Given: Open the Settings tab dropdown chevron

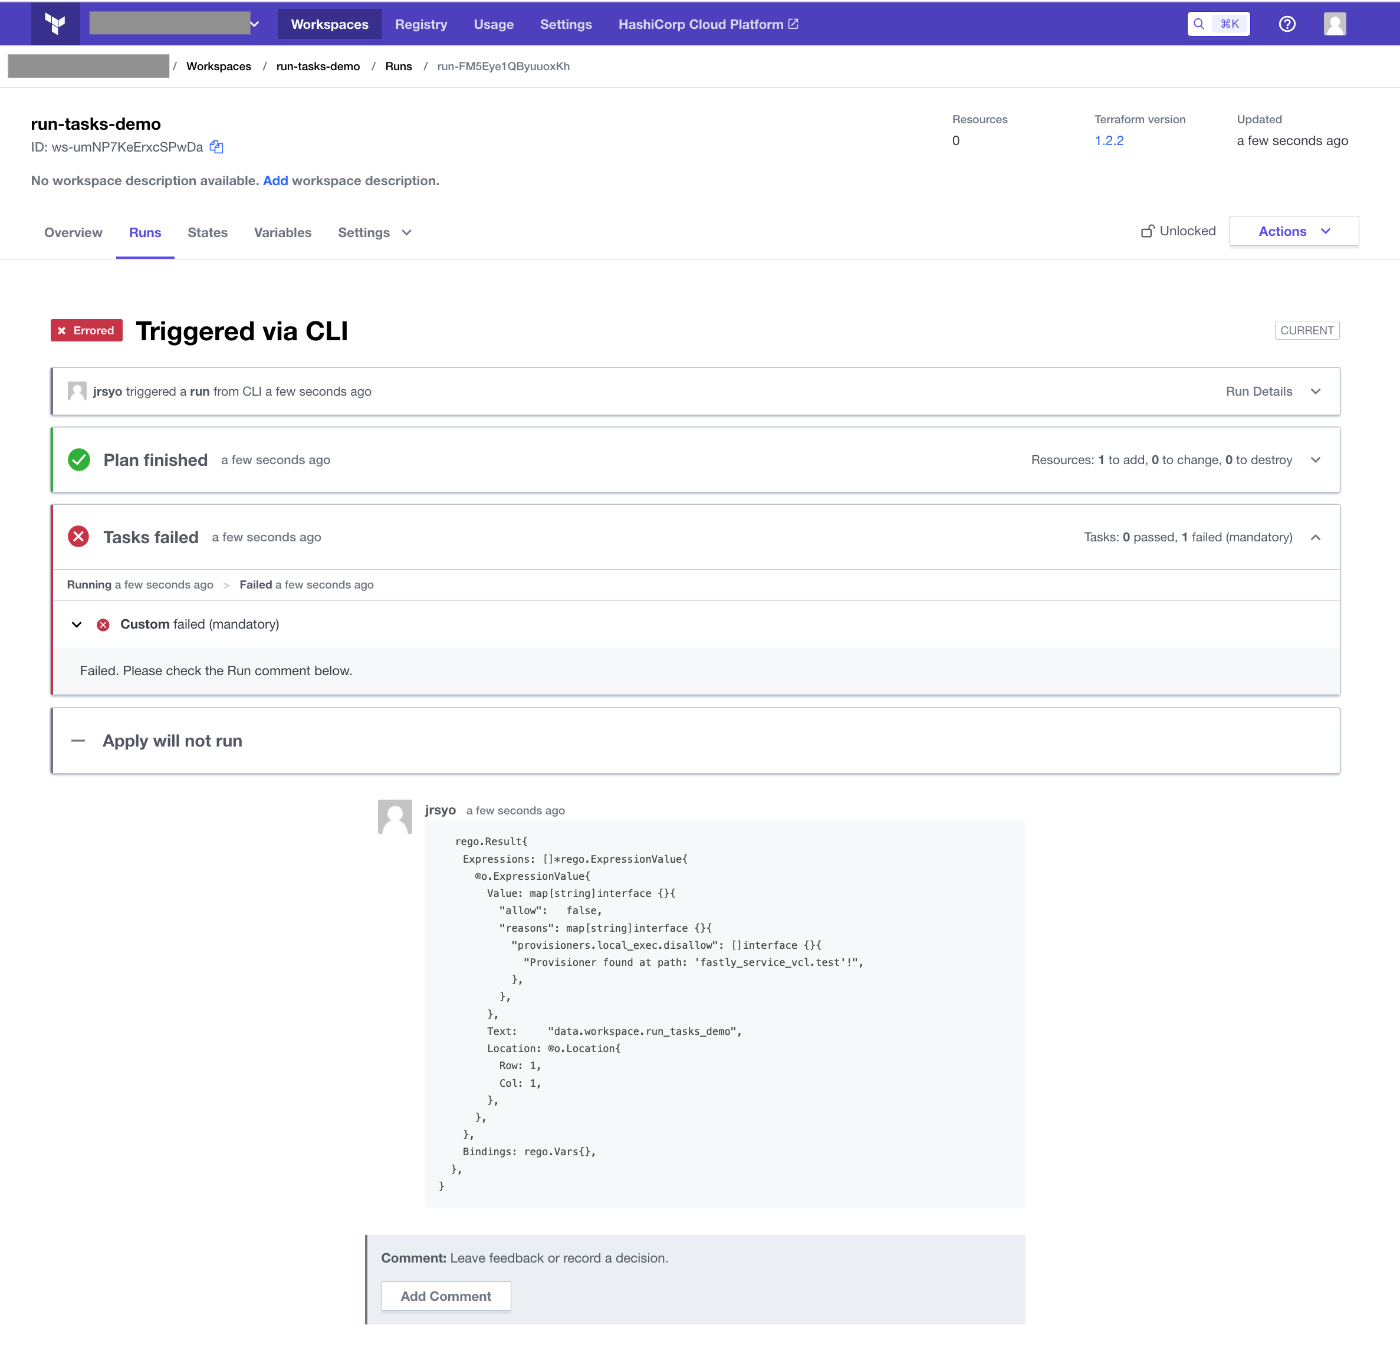Looking at the screenshot, I should pos(407,233).
